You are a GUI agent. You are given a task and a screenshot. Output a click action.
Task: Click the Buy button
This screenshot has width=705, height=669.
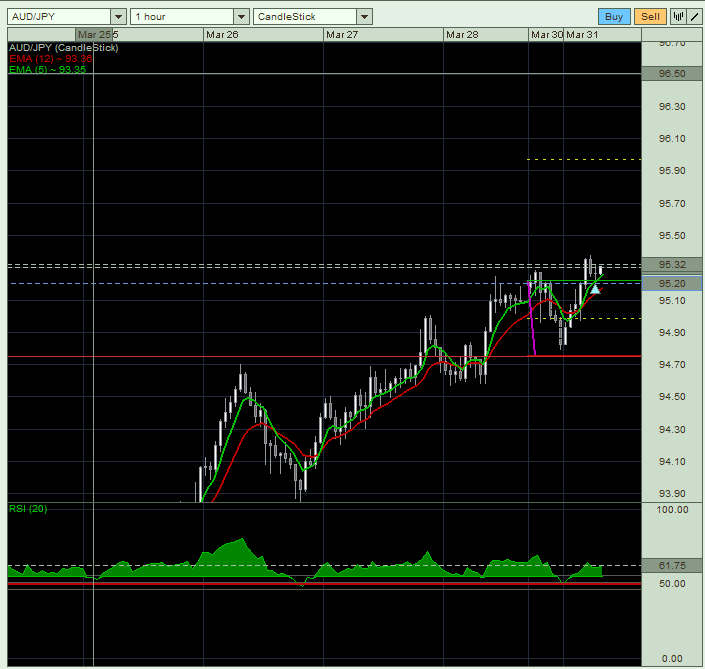click(x=614, y=17)
